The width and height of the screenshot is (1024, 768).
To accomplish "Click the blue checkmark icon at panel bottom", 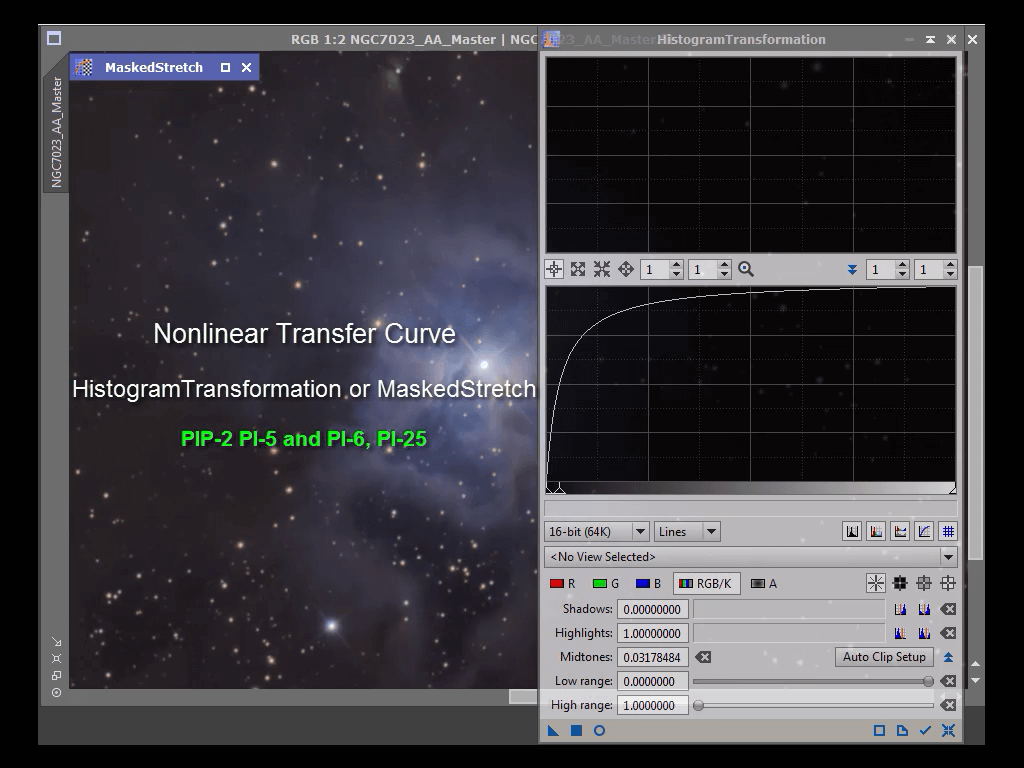I will [925, 731].
